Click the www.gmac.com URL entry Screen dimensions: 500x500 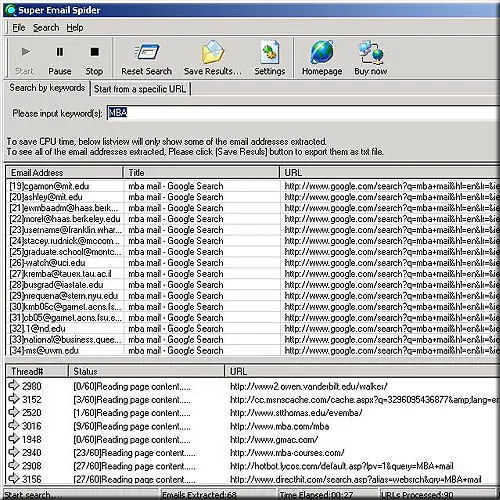tap(274, 440)
